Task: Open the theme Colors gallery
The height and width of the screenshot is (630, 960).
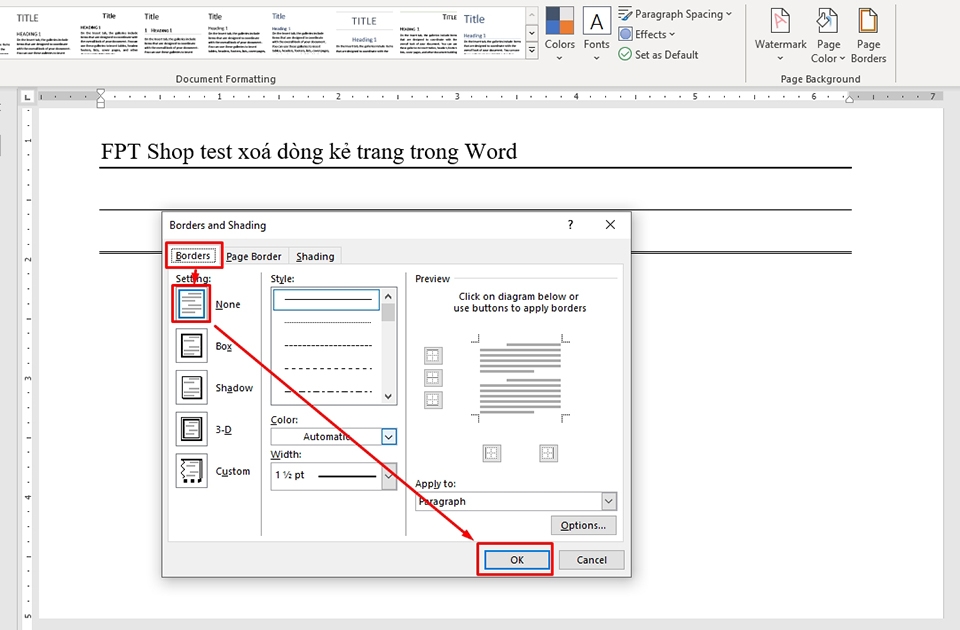Action: [x=560, y=34]
